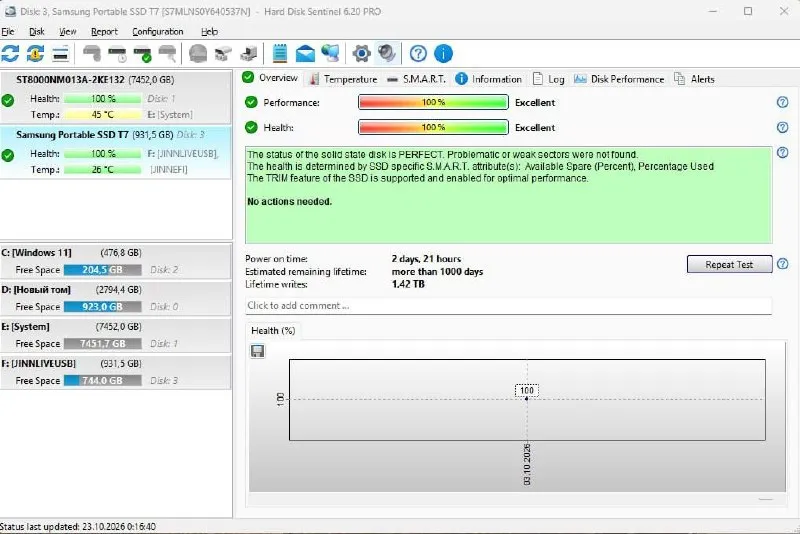Image resolution: width=800 pixels, height=534 pixels.
Task: Click the third toolbar icon showing a disk panel
Action: click(x=60, y=54)
